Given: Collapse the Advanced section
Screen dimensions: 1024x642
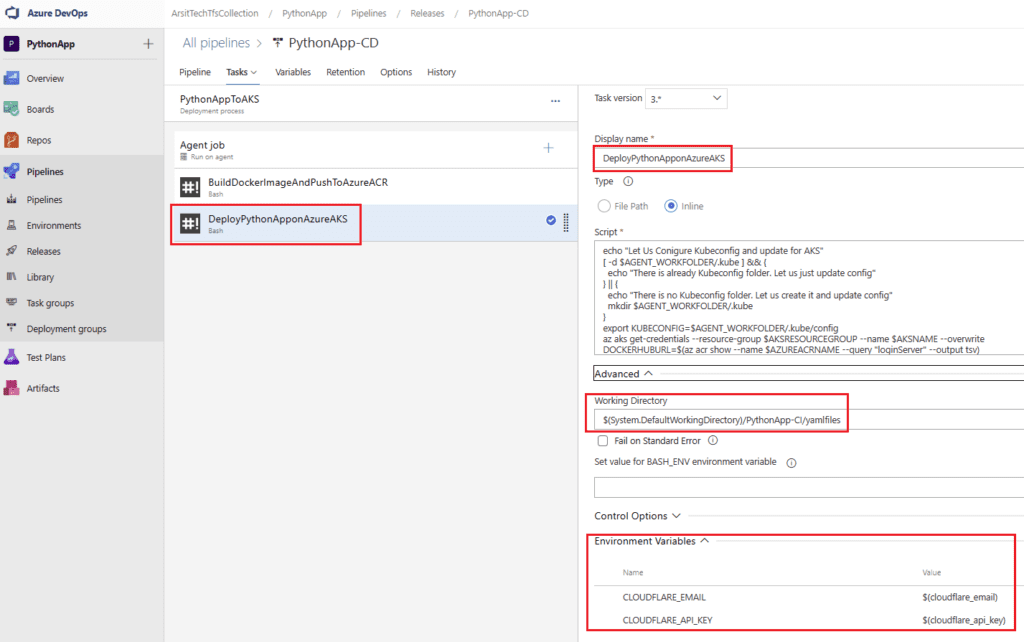Looking at the screenshot, I should coord(623,374).
